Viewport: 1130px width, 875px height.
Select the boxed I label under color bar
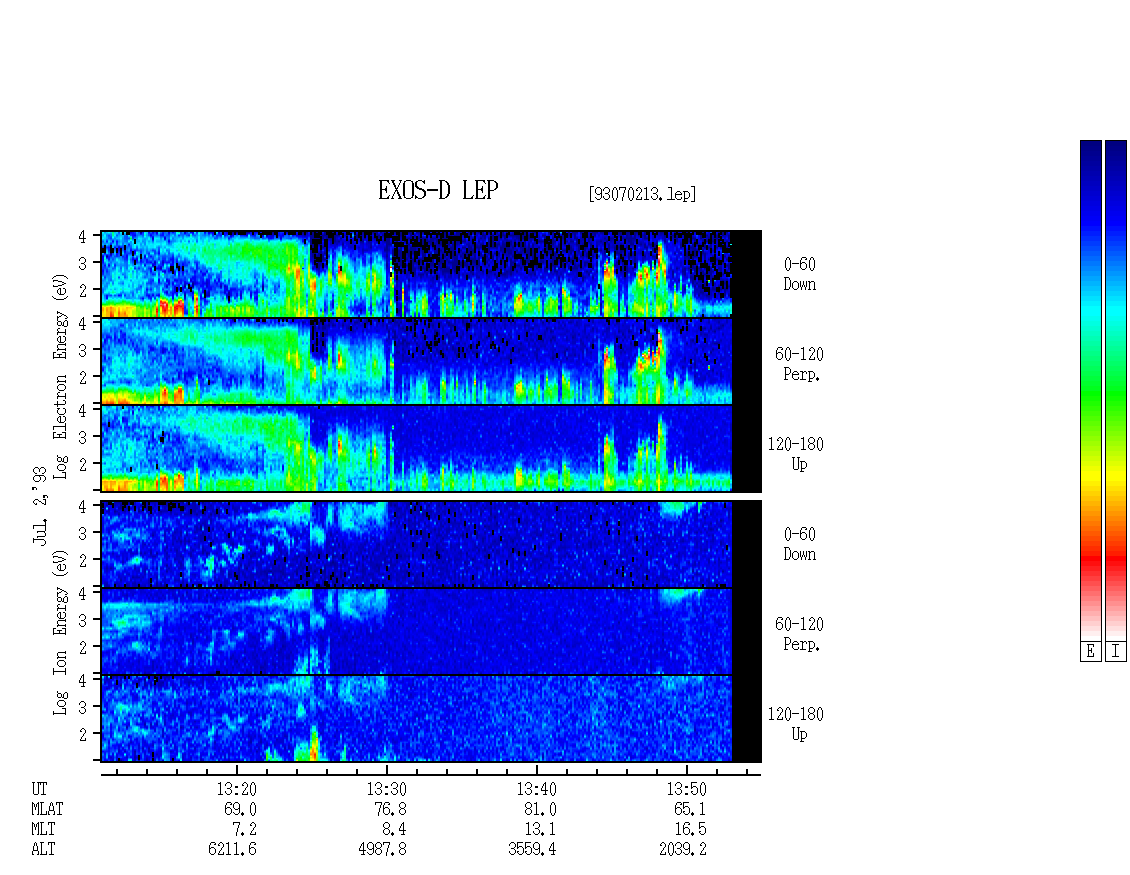1116,652
